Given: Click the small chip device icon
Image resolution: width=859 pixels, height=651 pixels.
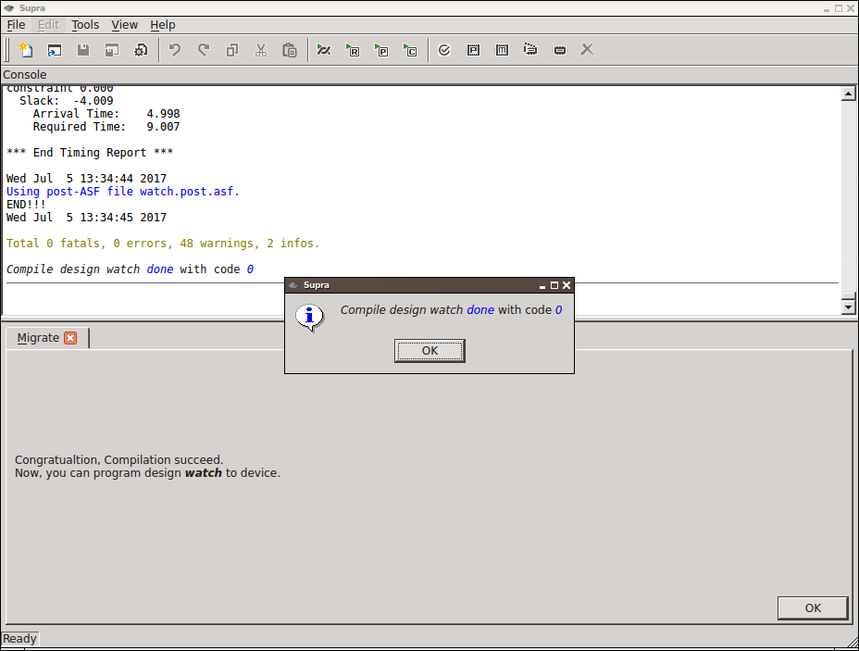Looking at the screenshot, I should [x=559, y=50].
